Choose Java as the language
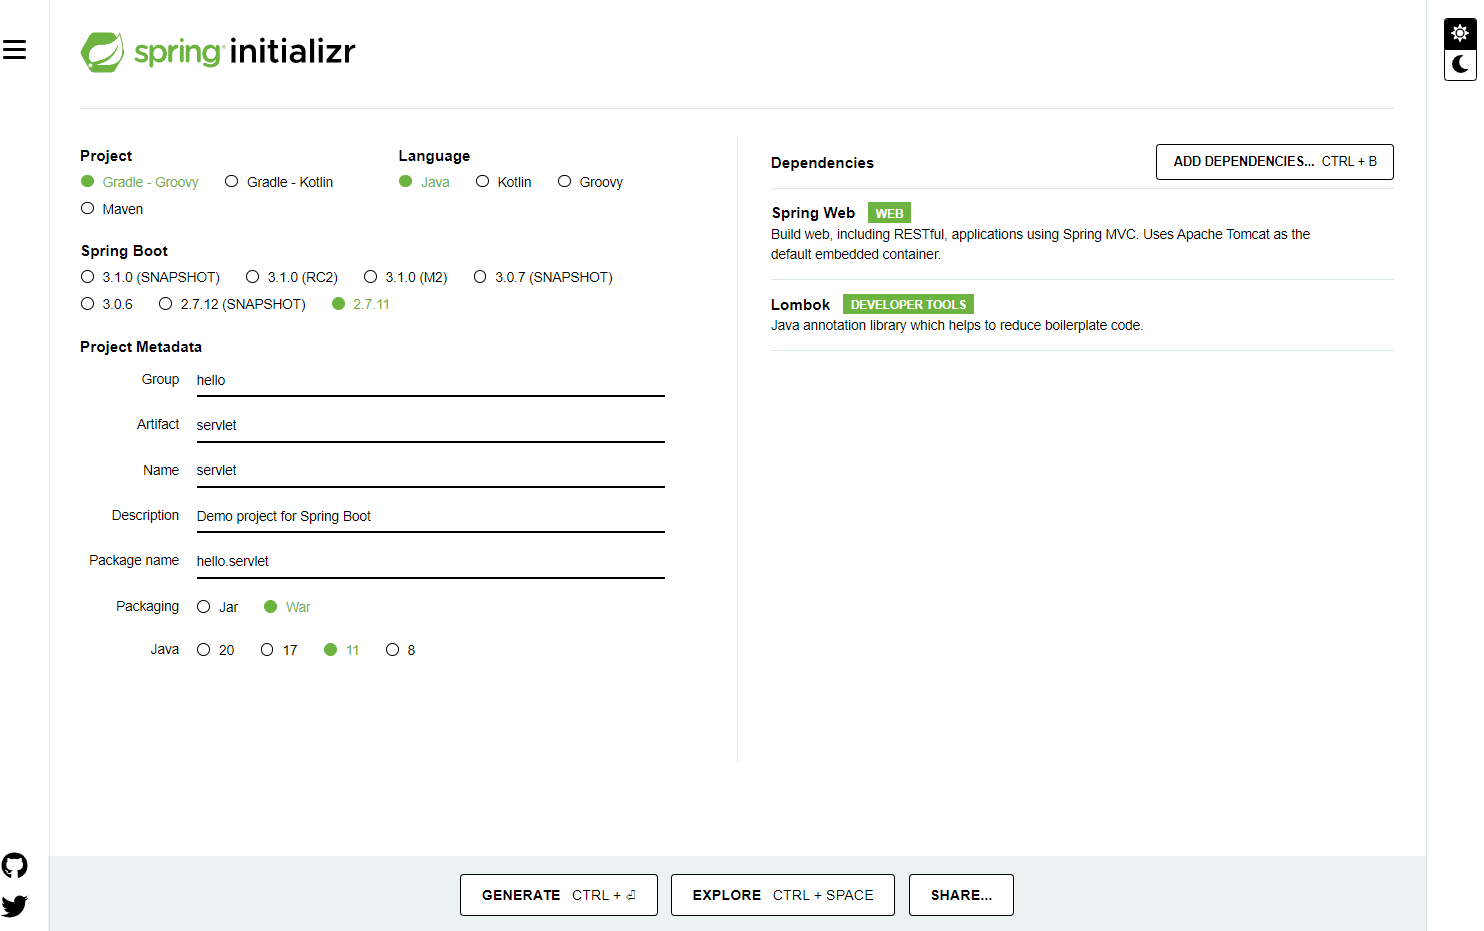1484x931 pixels. click(424, 182)
